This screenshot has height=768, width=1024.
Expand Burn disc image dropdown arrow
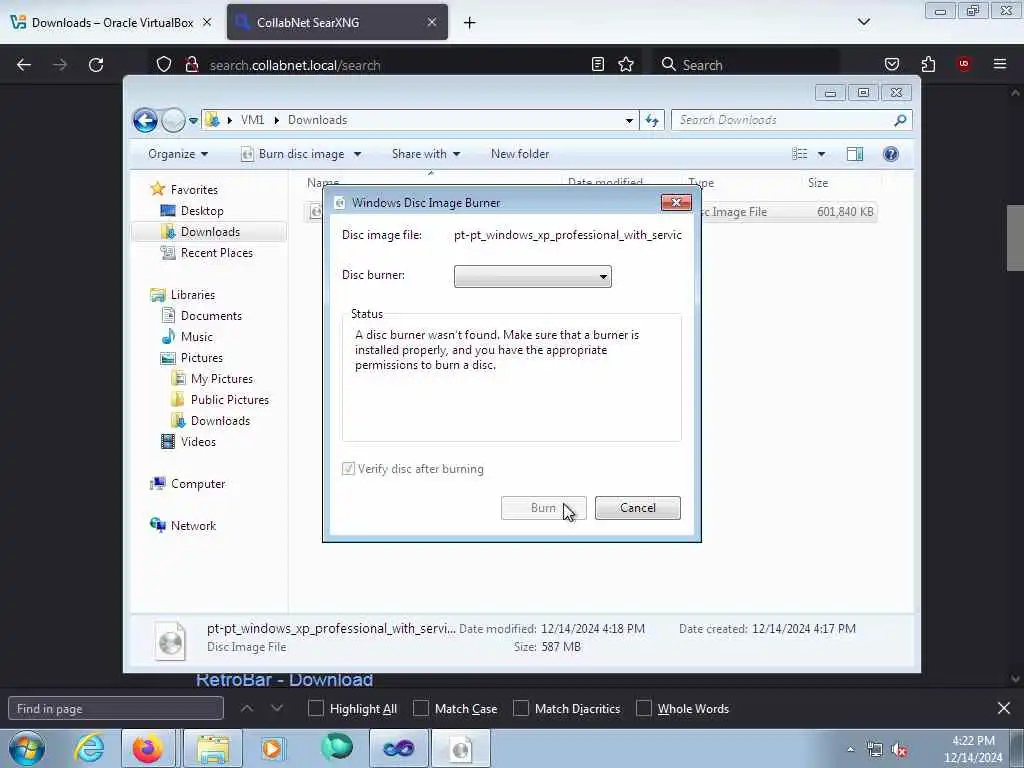(x=357, y=154)
